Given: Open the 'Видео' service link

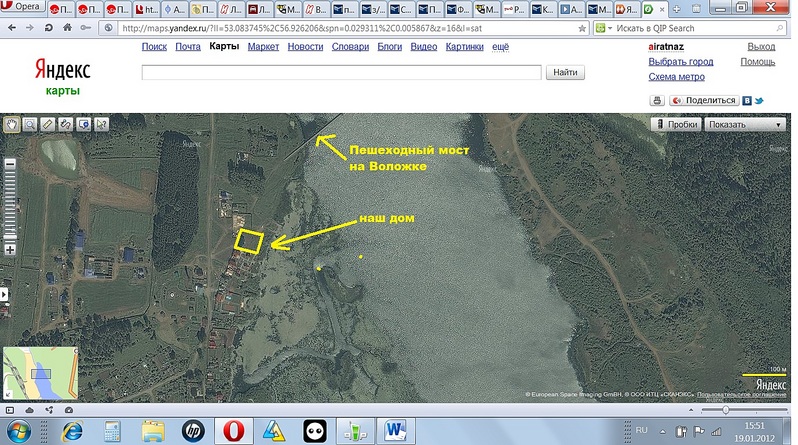Looking at the screenshot, I should tap(423, 47).
